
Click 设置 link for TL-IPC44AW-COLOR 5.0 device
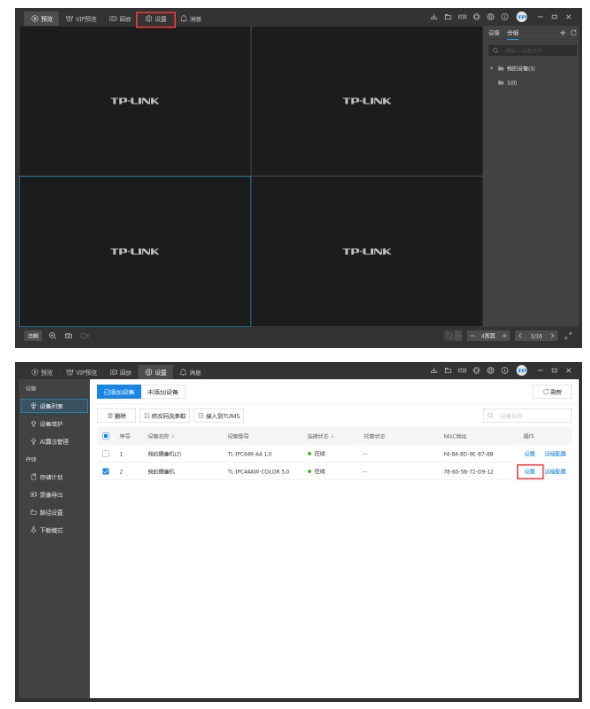point(530,471)
